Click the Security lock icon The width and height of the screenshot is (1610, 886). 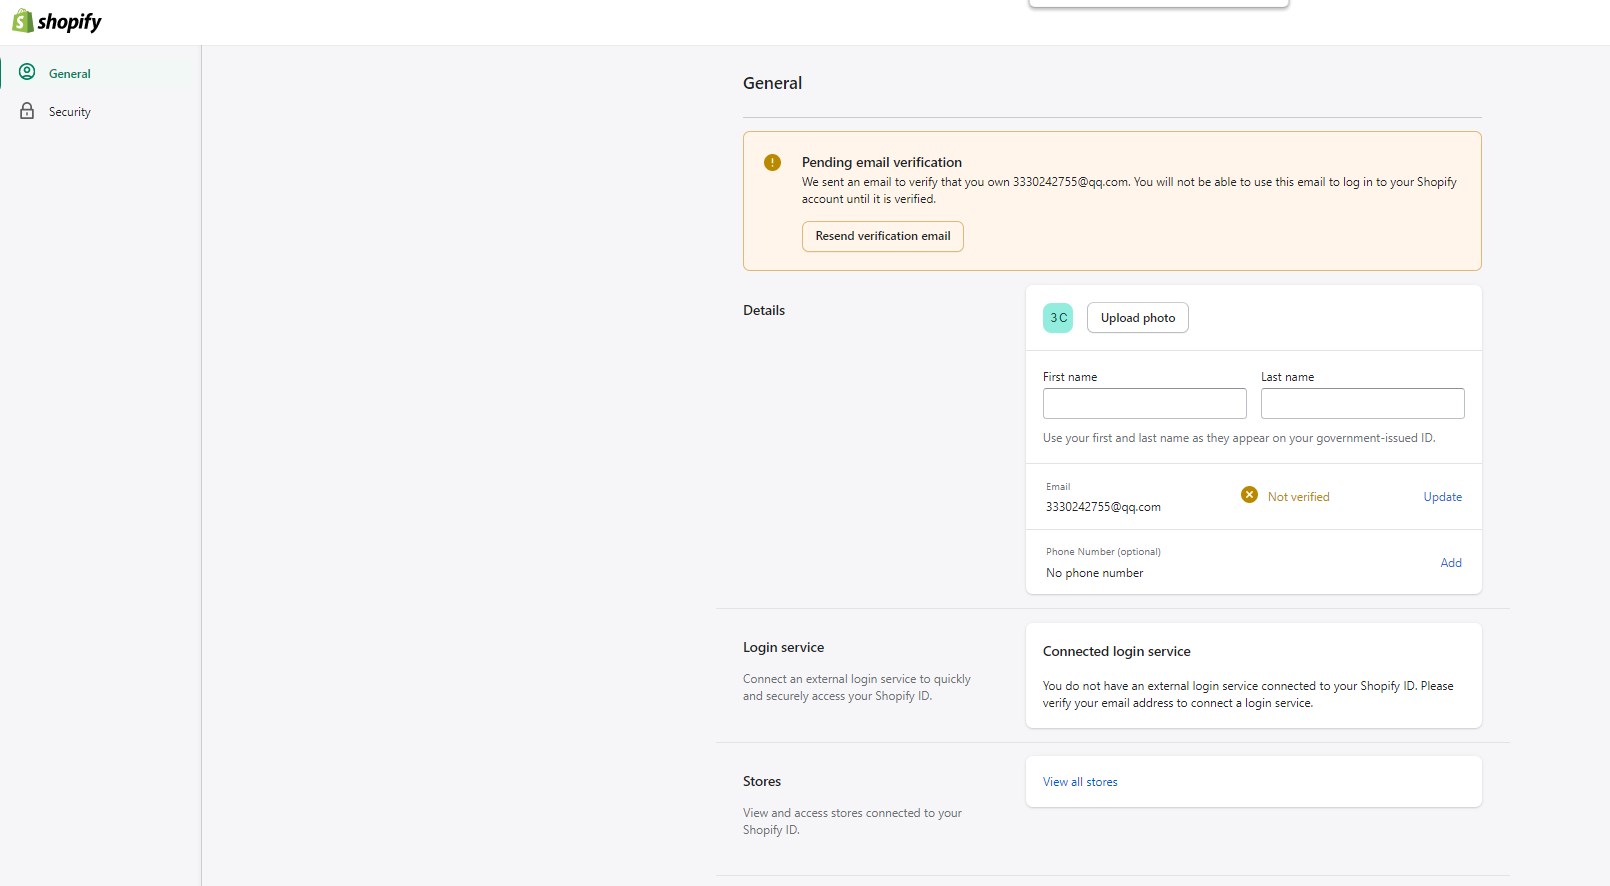point(27,111)
